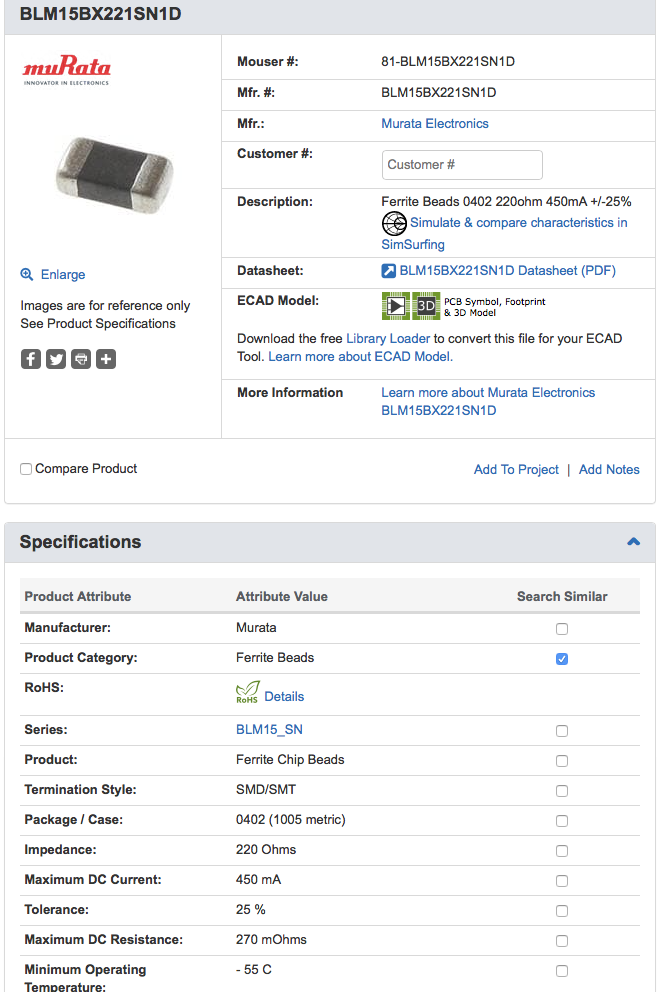
Task: Click the 270 mOhms value
Action: 271,939
